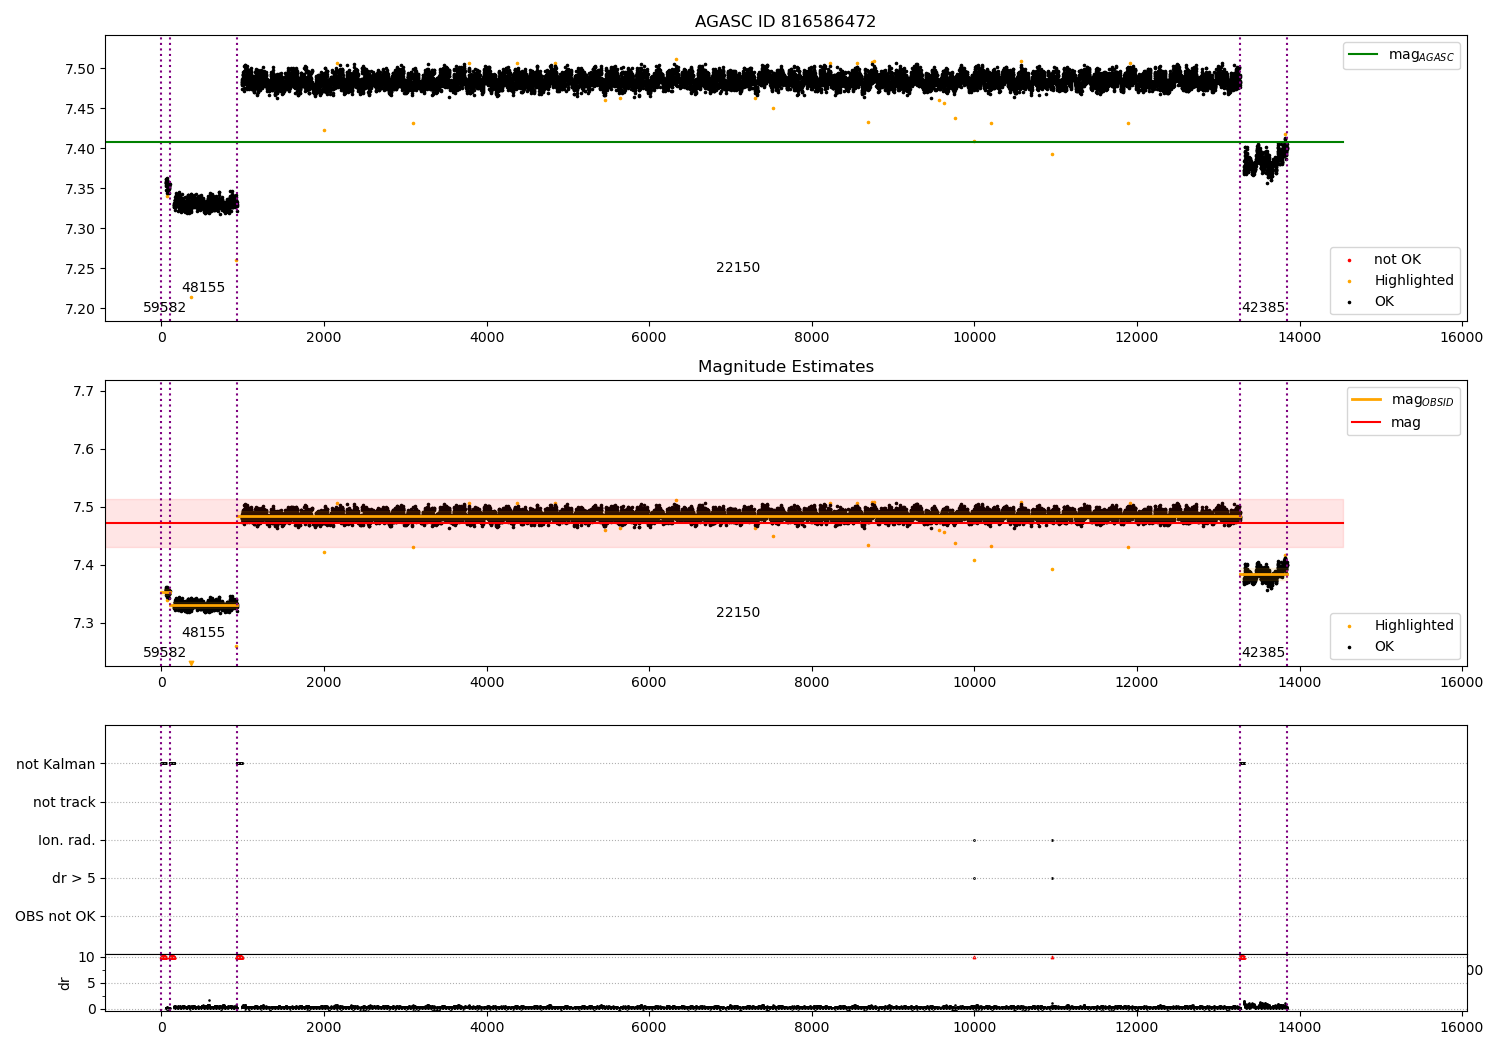Click the 22150 label in the Magnitude Estimates plot

pos(738,613)
